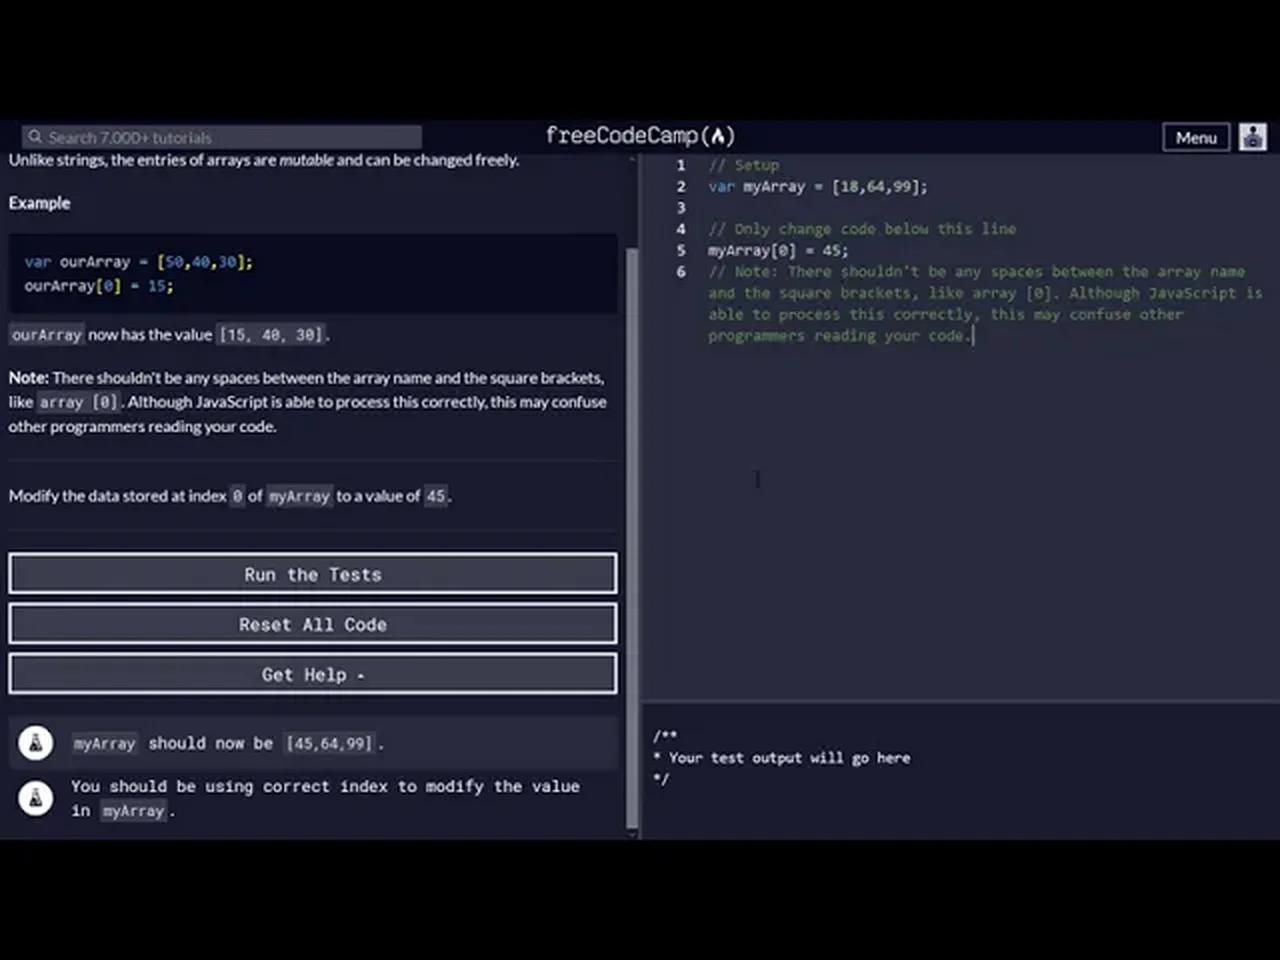Click the "[15, 40, 30]" value

(x=273, y=335)
